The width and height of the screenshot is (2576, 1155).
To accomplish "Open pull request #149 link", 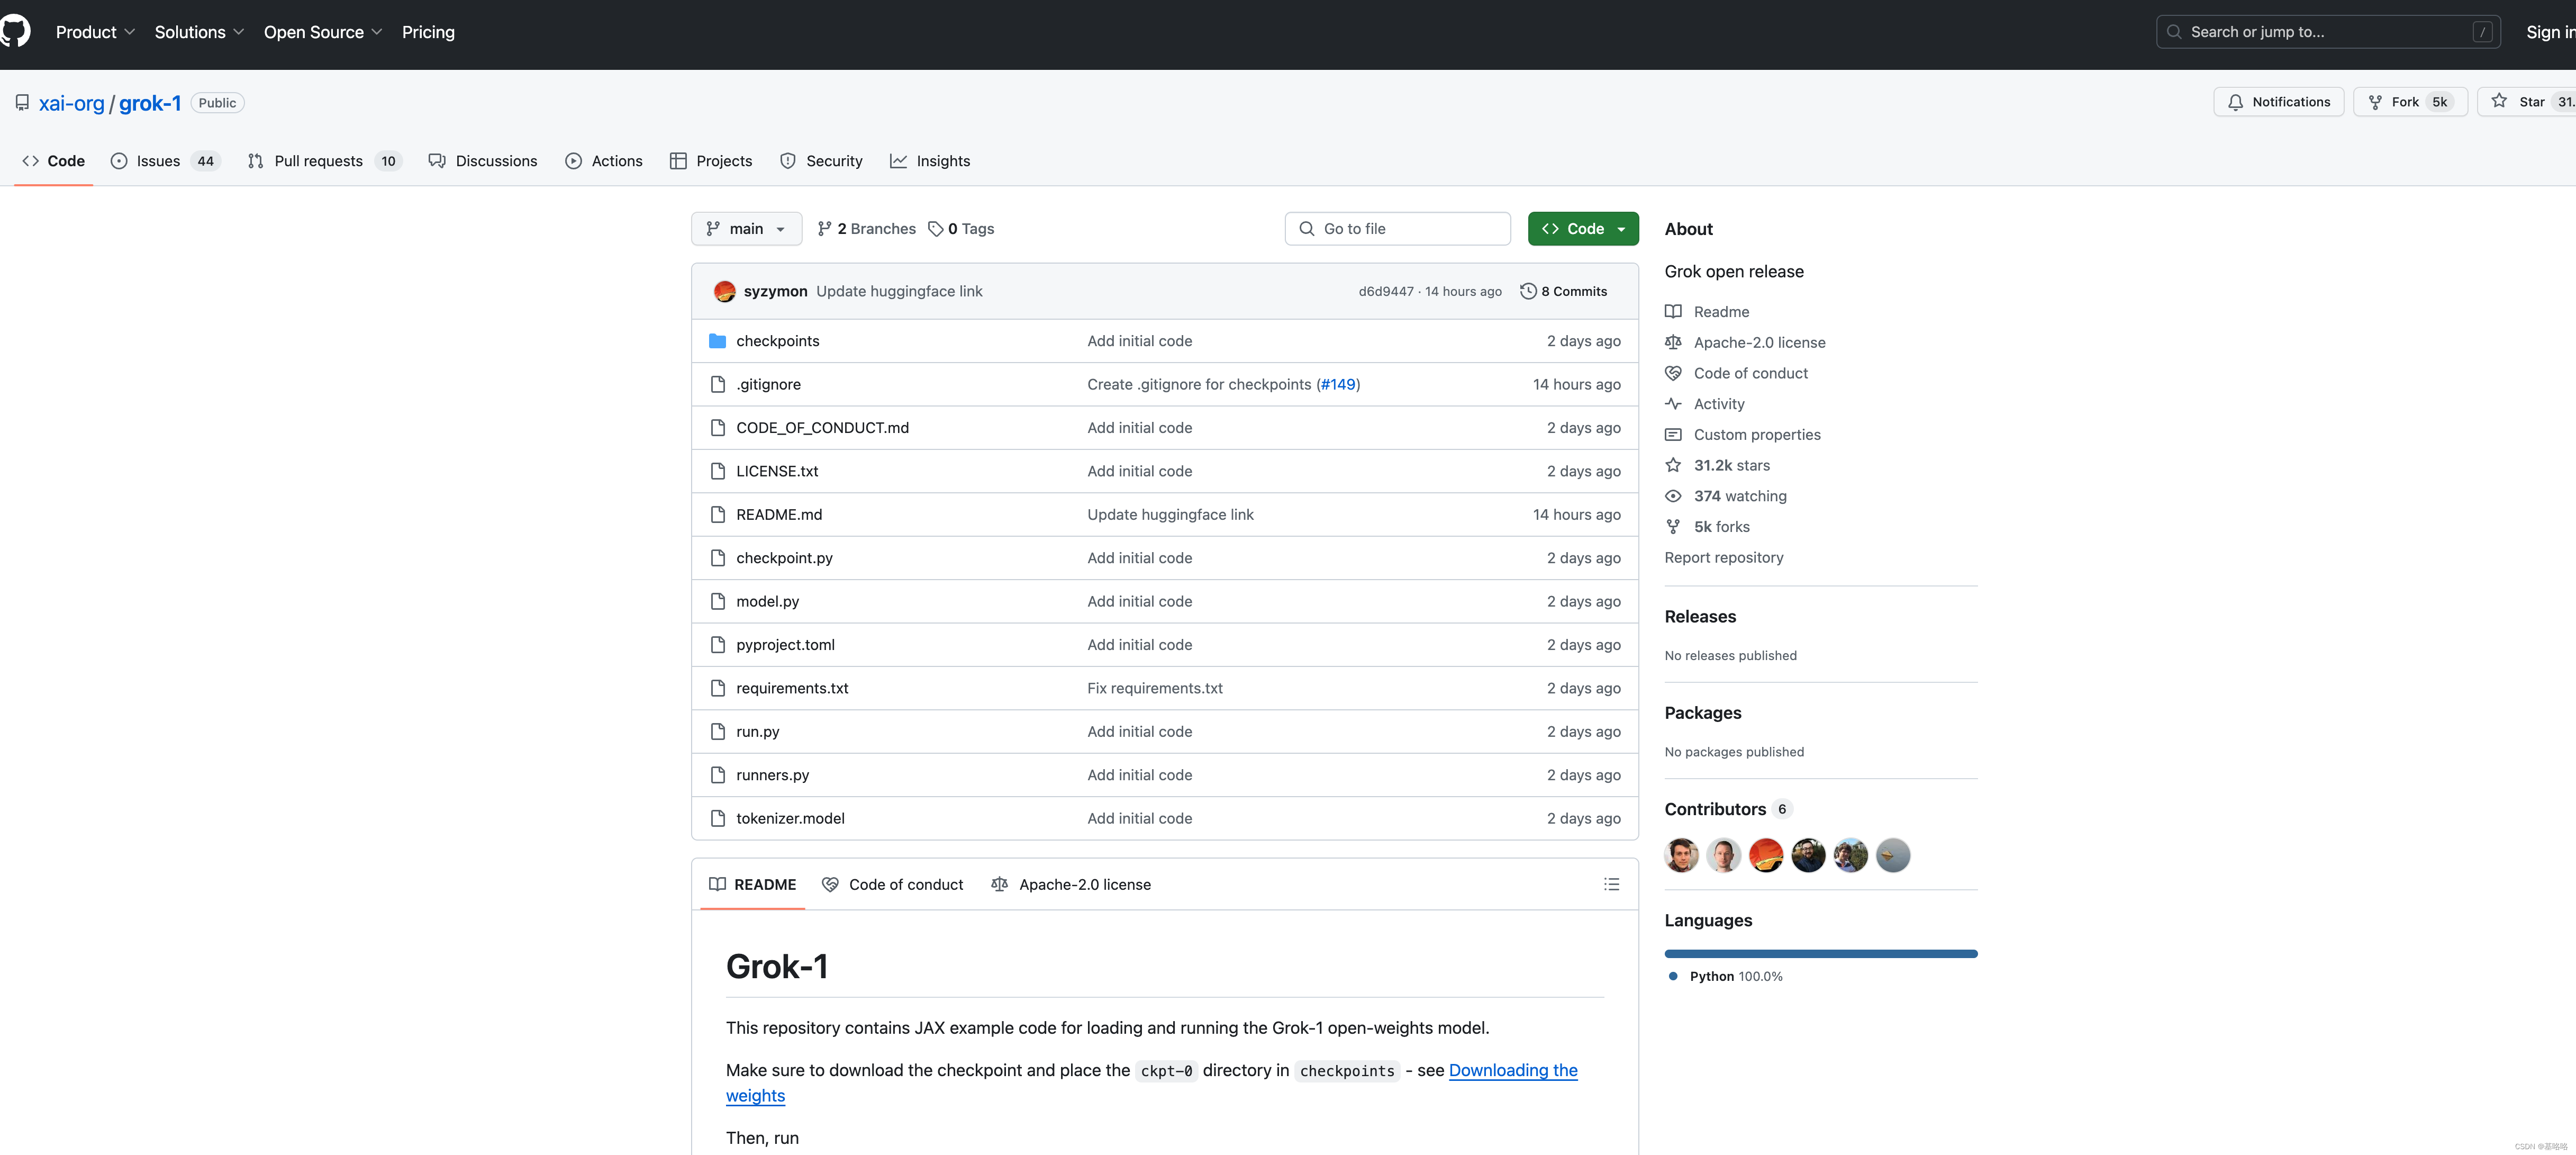I will coord(1339,384).
